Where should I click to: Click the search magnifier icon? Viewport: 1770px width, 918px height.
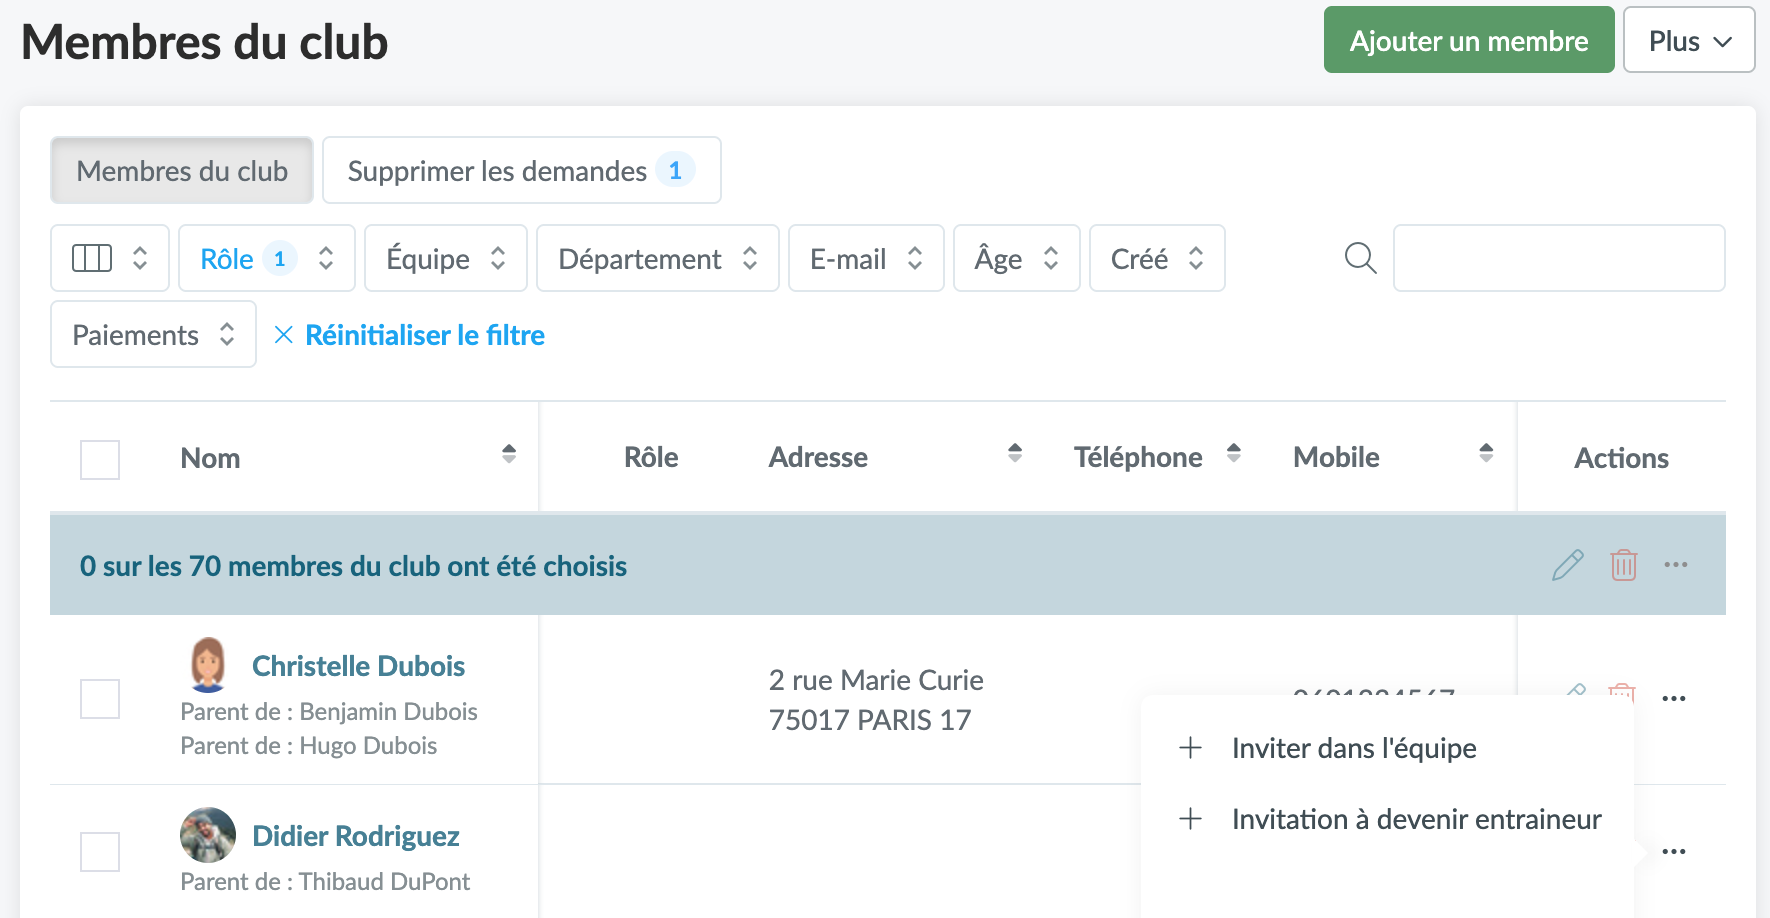(x=1360, y=258)
